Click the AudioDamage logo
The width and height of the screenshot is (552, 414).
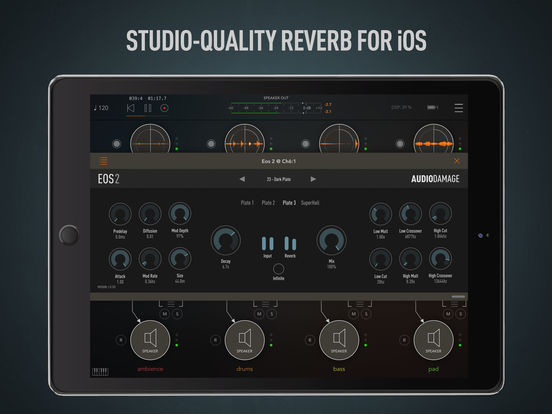pyautogui.click(x=435, y=179)
